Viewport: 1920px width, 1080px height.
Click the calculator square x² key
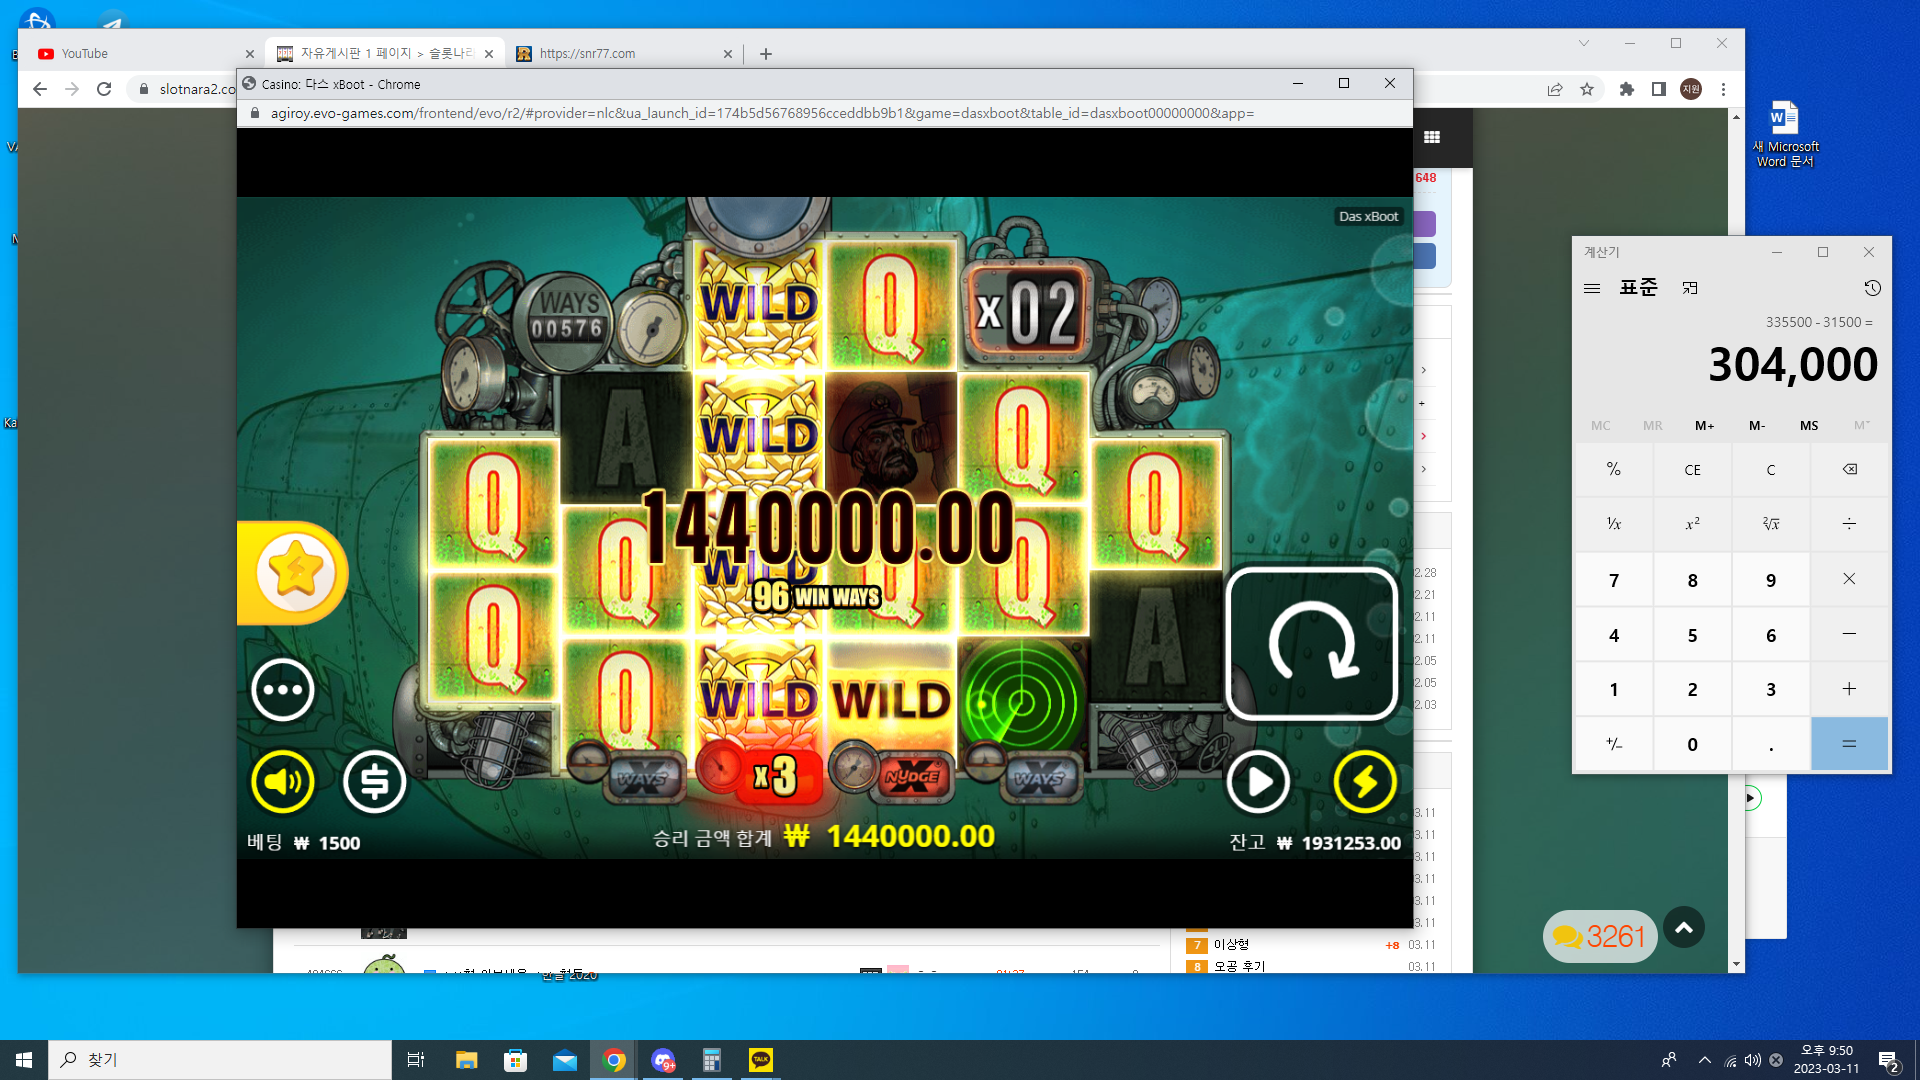coord(1692,524)
